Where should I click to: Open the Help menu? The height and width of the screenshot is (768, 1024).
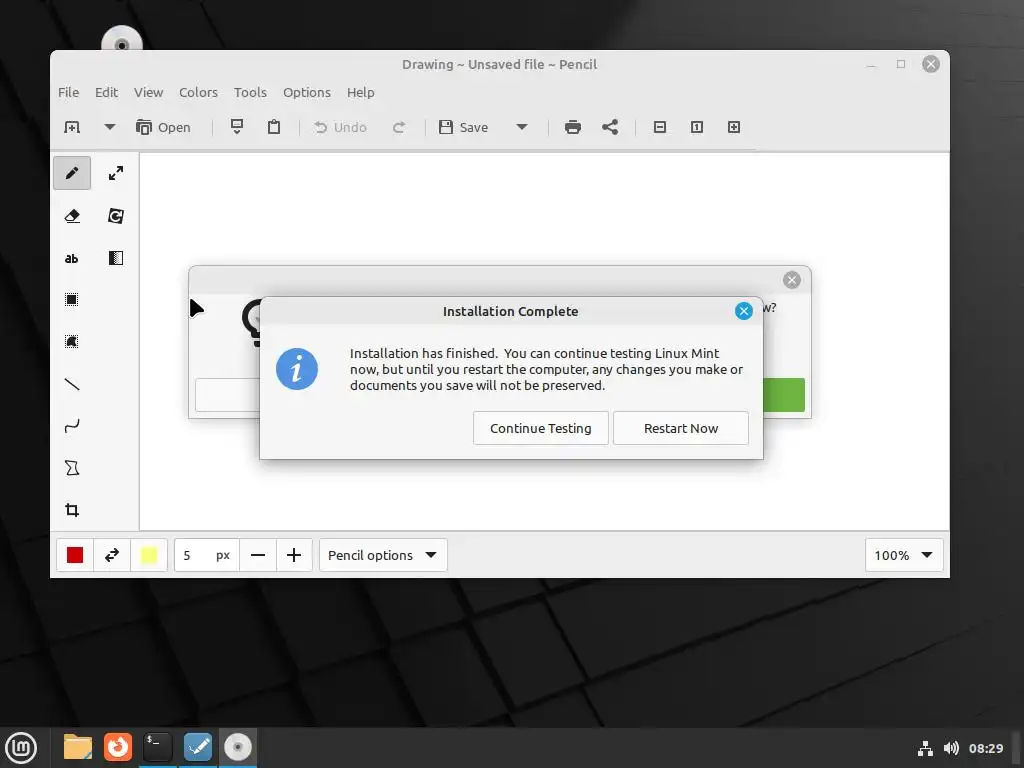[360, 92]
